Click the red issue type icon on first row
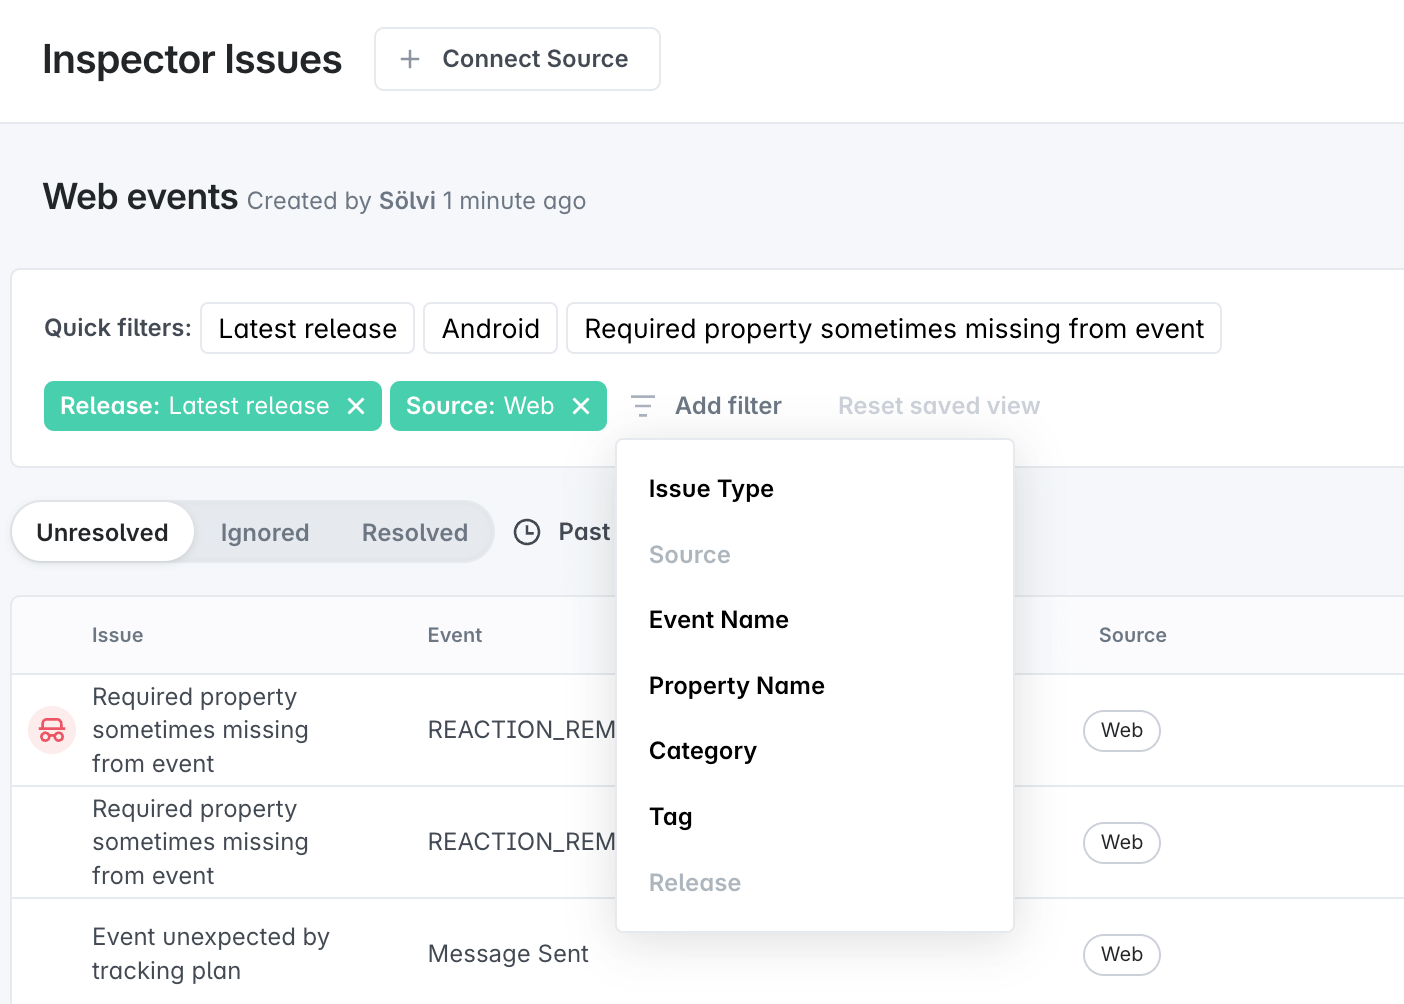This screenshot has height=1004, width=1404. 51,730
